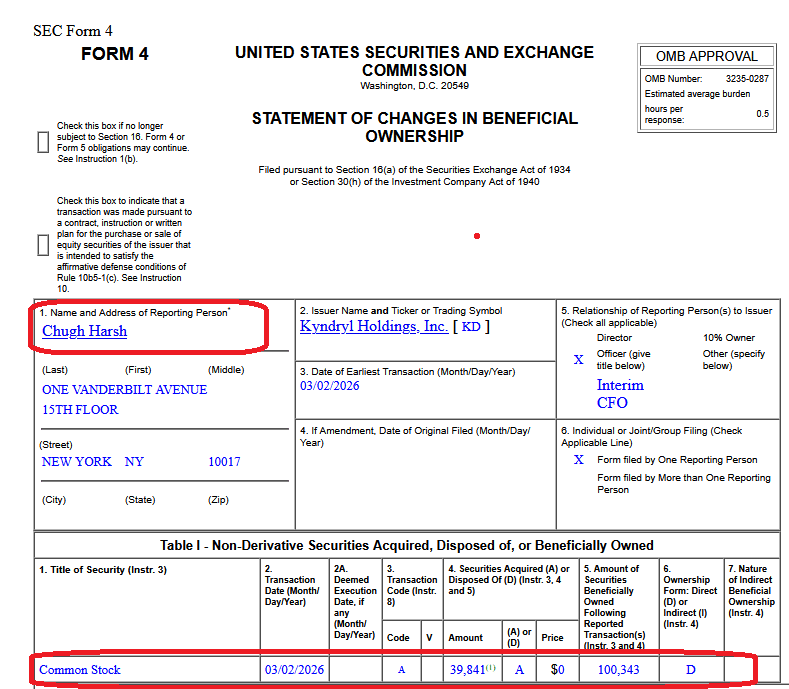
Task: Click the D ownership form cell
Action: point(691,670)
